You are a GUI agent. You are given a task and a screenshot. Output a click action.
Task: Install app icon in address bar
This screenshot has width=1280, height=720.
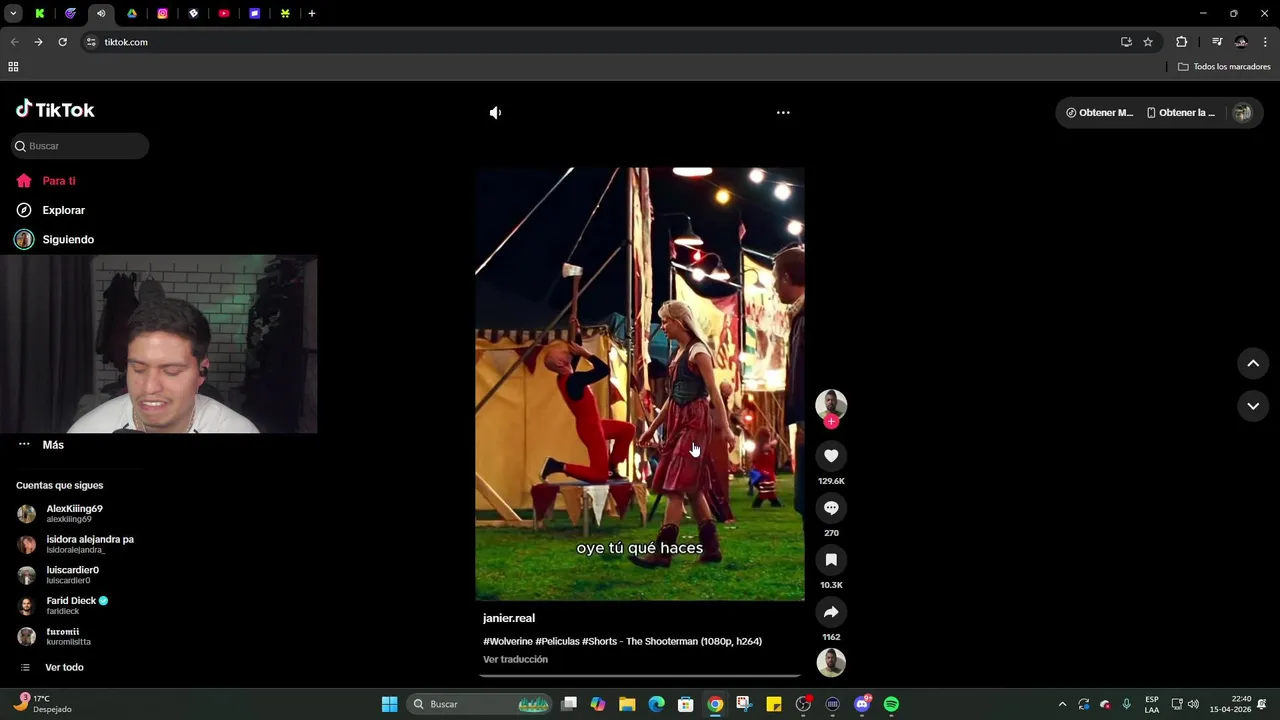click(x=1126, y=42)
